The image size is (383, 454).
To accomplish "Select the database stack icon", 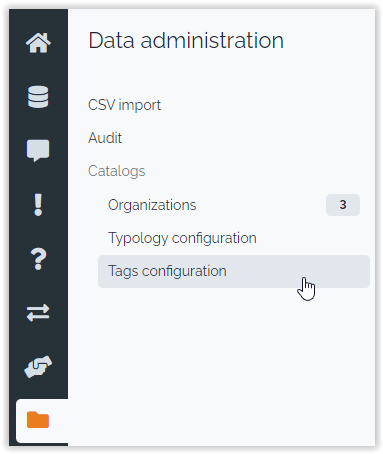I will click(38, 97).
